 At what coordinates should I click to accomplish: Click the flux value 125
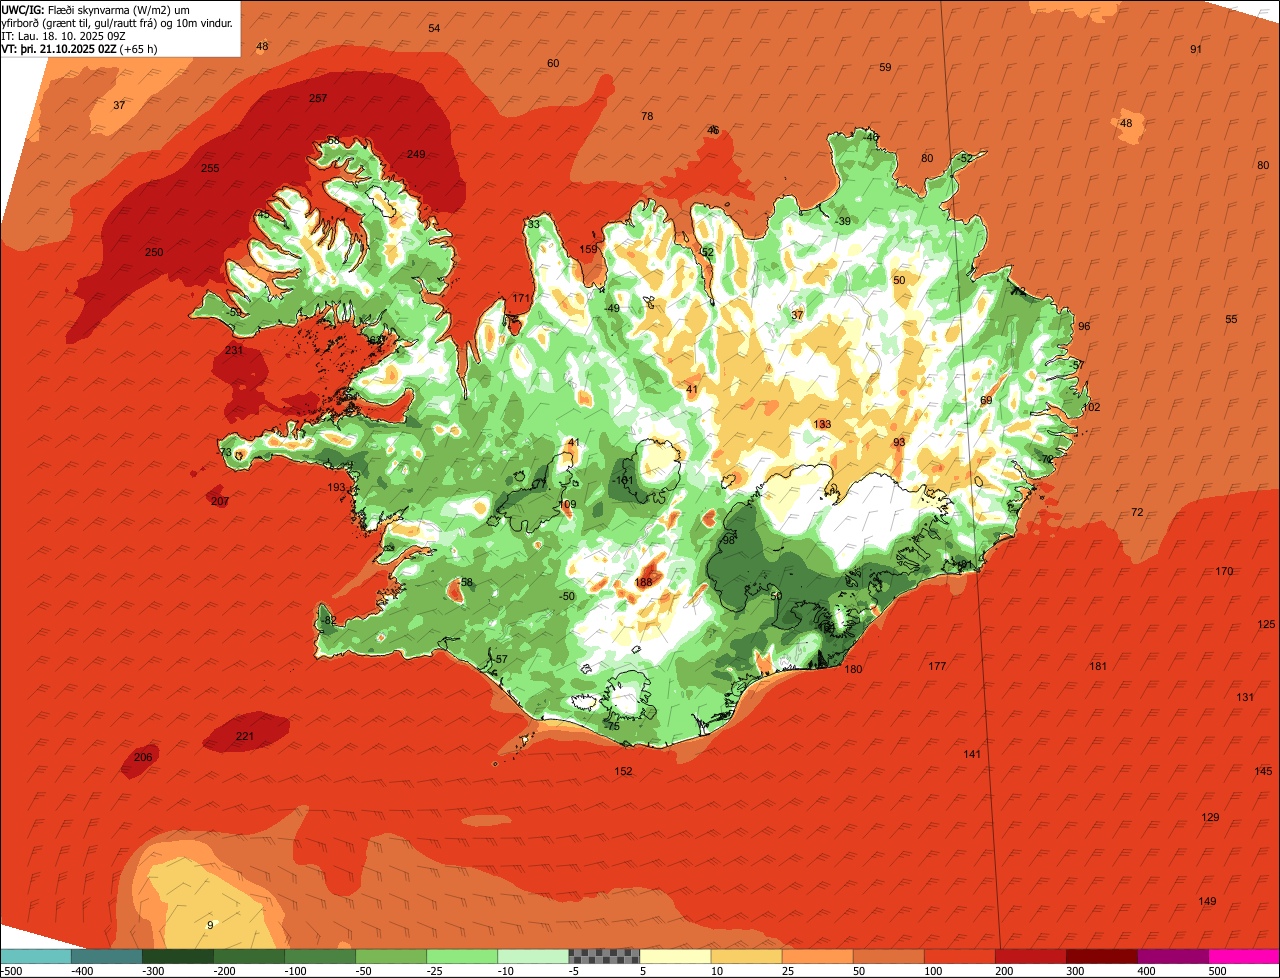(1266, 624)
